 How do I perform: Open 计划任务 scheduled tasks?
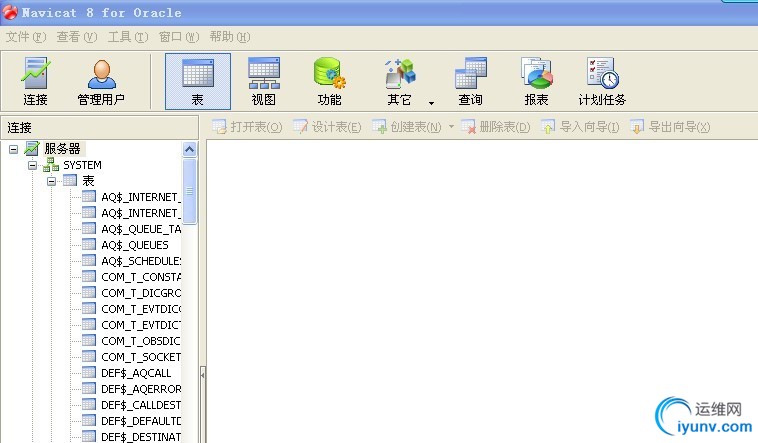point(602,81)
